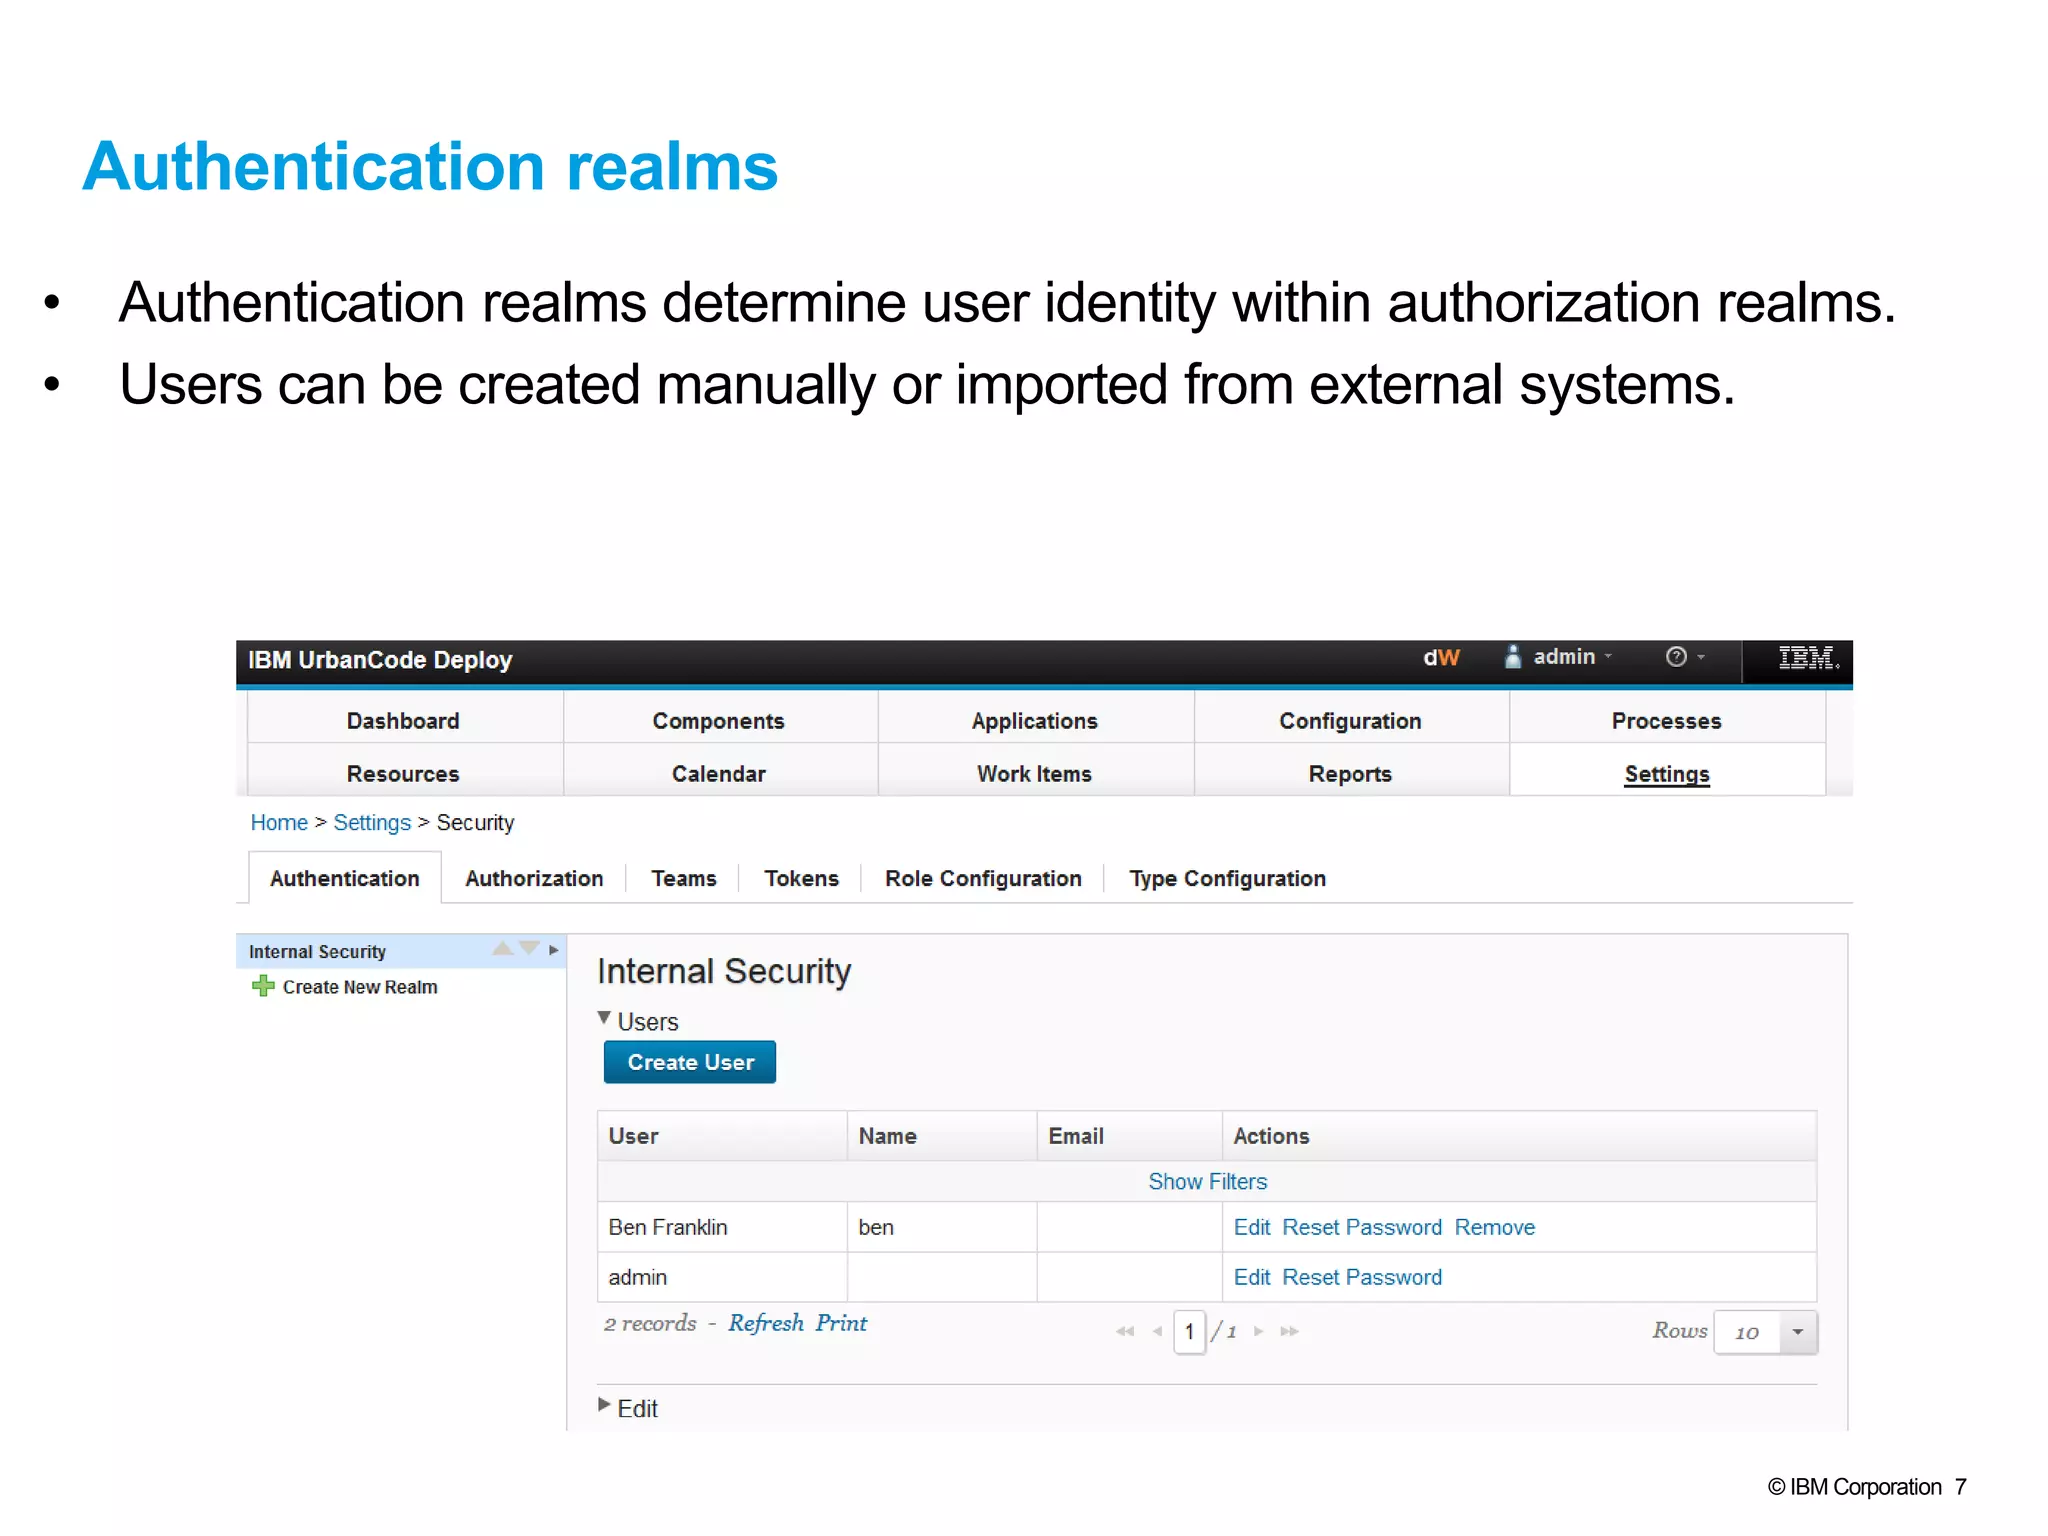Click the 'ben' name cell
The image size is (2048, 1536).
tap(942, 1227)
